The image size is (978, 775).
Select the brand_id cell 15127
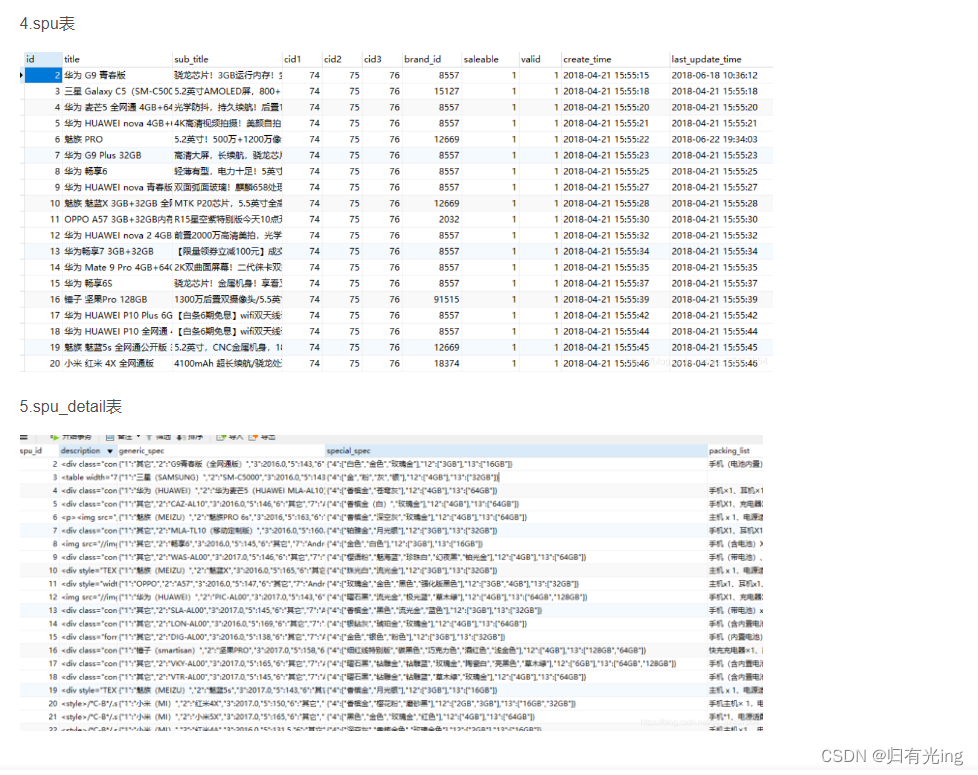coord(432,91)
